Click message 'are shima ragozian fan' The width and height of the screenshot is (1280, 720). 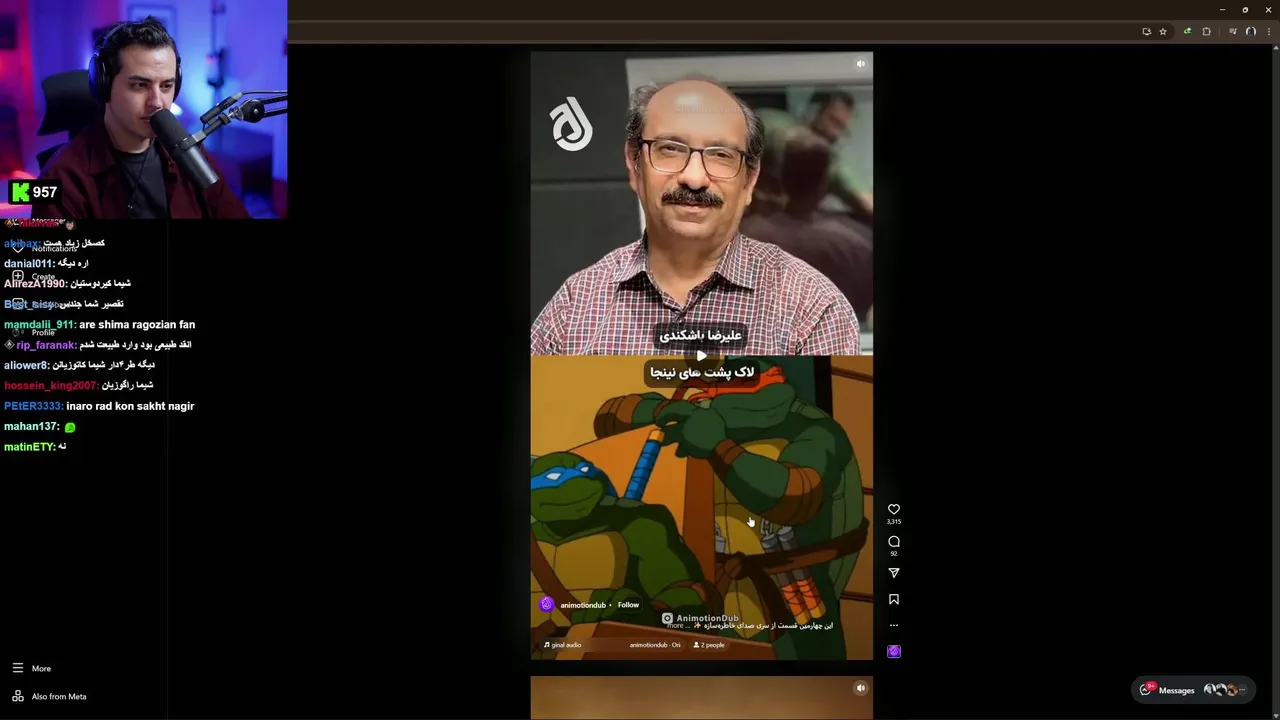(x=138, y=325)
